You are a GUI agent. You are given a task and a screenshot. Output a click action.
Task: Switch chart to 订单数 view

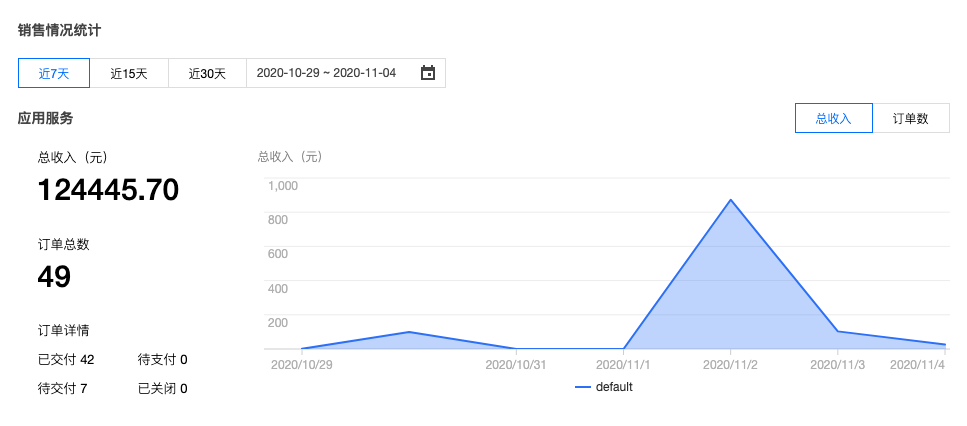coord(910,118)
